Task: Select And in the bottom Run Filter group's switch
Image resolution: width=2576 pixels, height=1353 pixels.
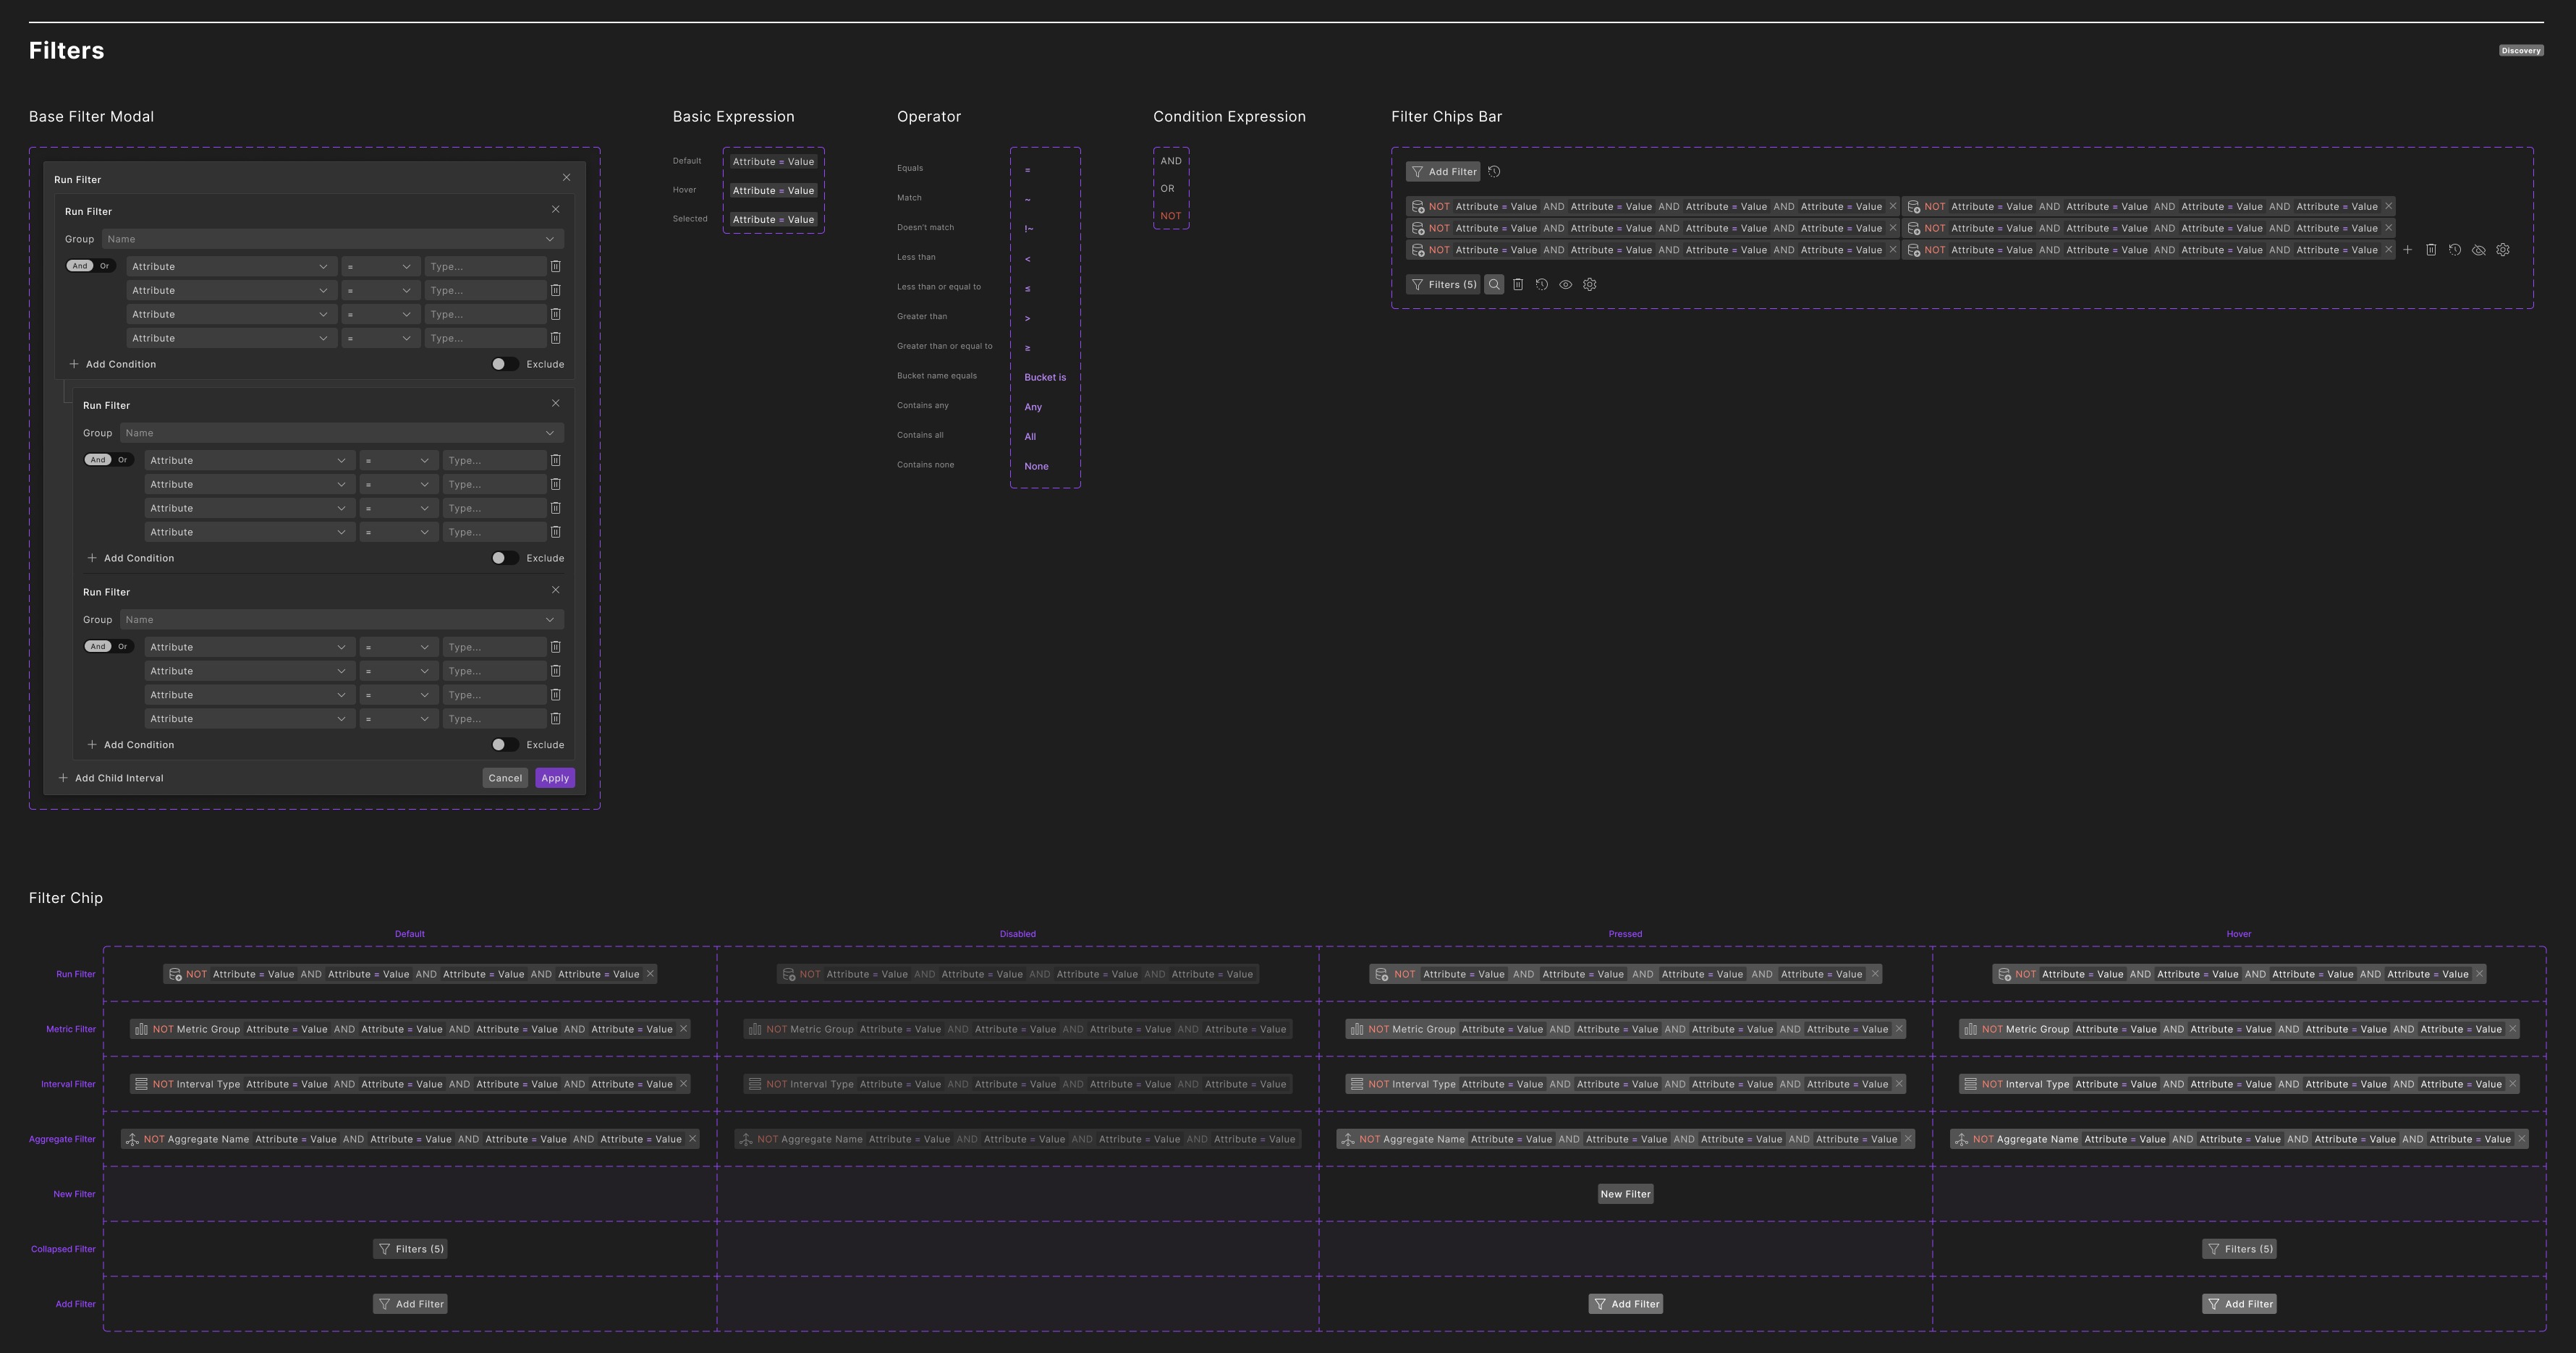Action: pyautogui.click(x=98, y=646)
